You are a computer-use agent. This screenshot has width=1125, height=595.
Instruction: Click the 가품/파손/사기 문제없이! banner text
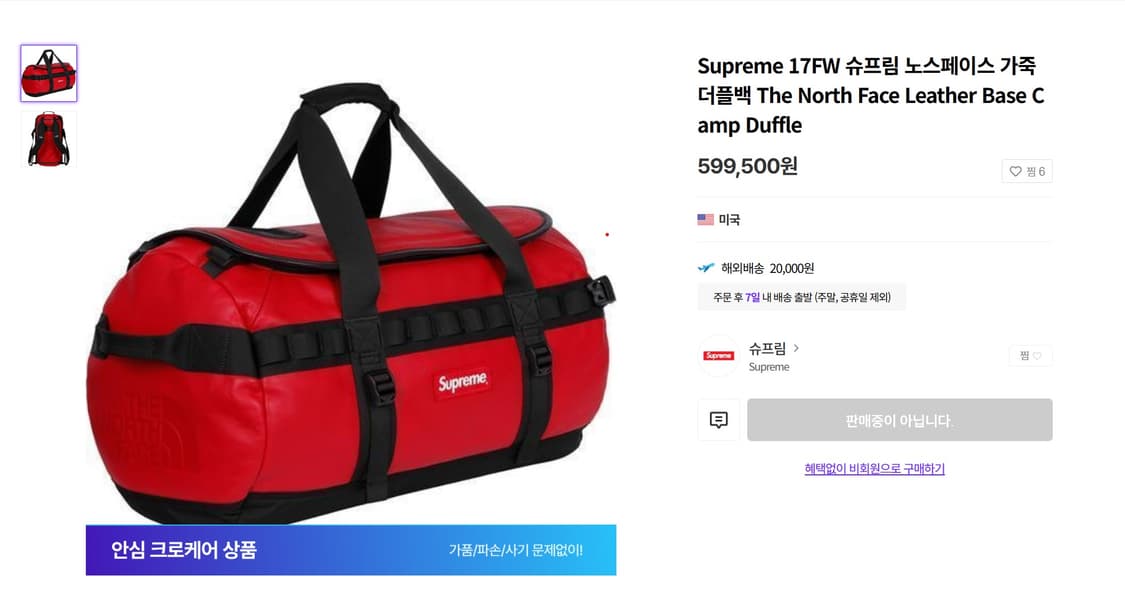[515, 550]
